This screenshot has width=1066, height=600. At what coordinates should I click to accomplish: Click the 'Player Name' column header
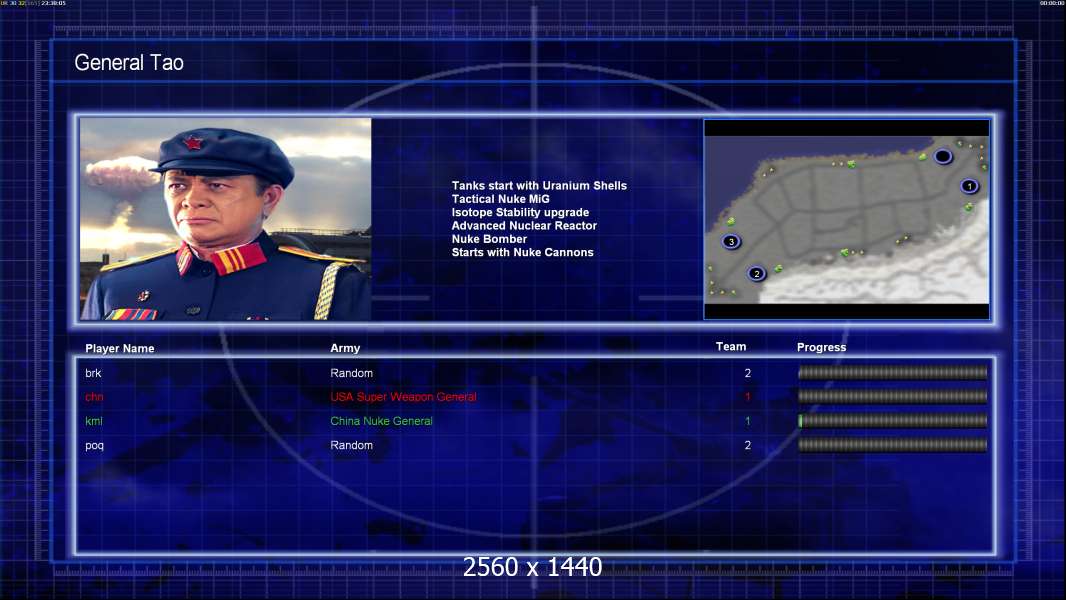(x=120, y=349)
